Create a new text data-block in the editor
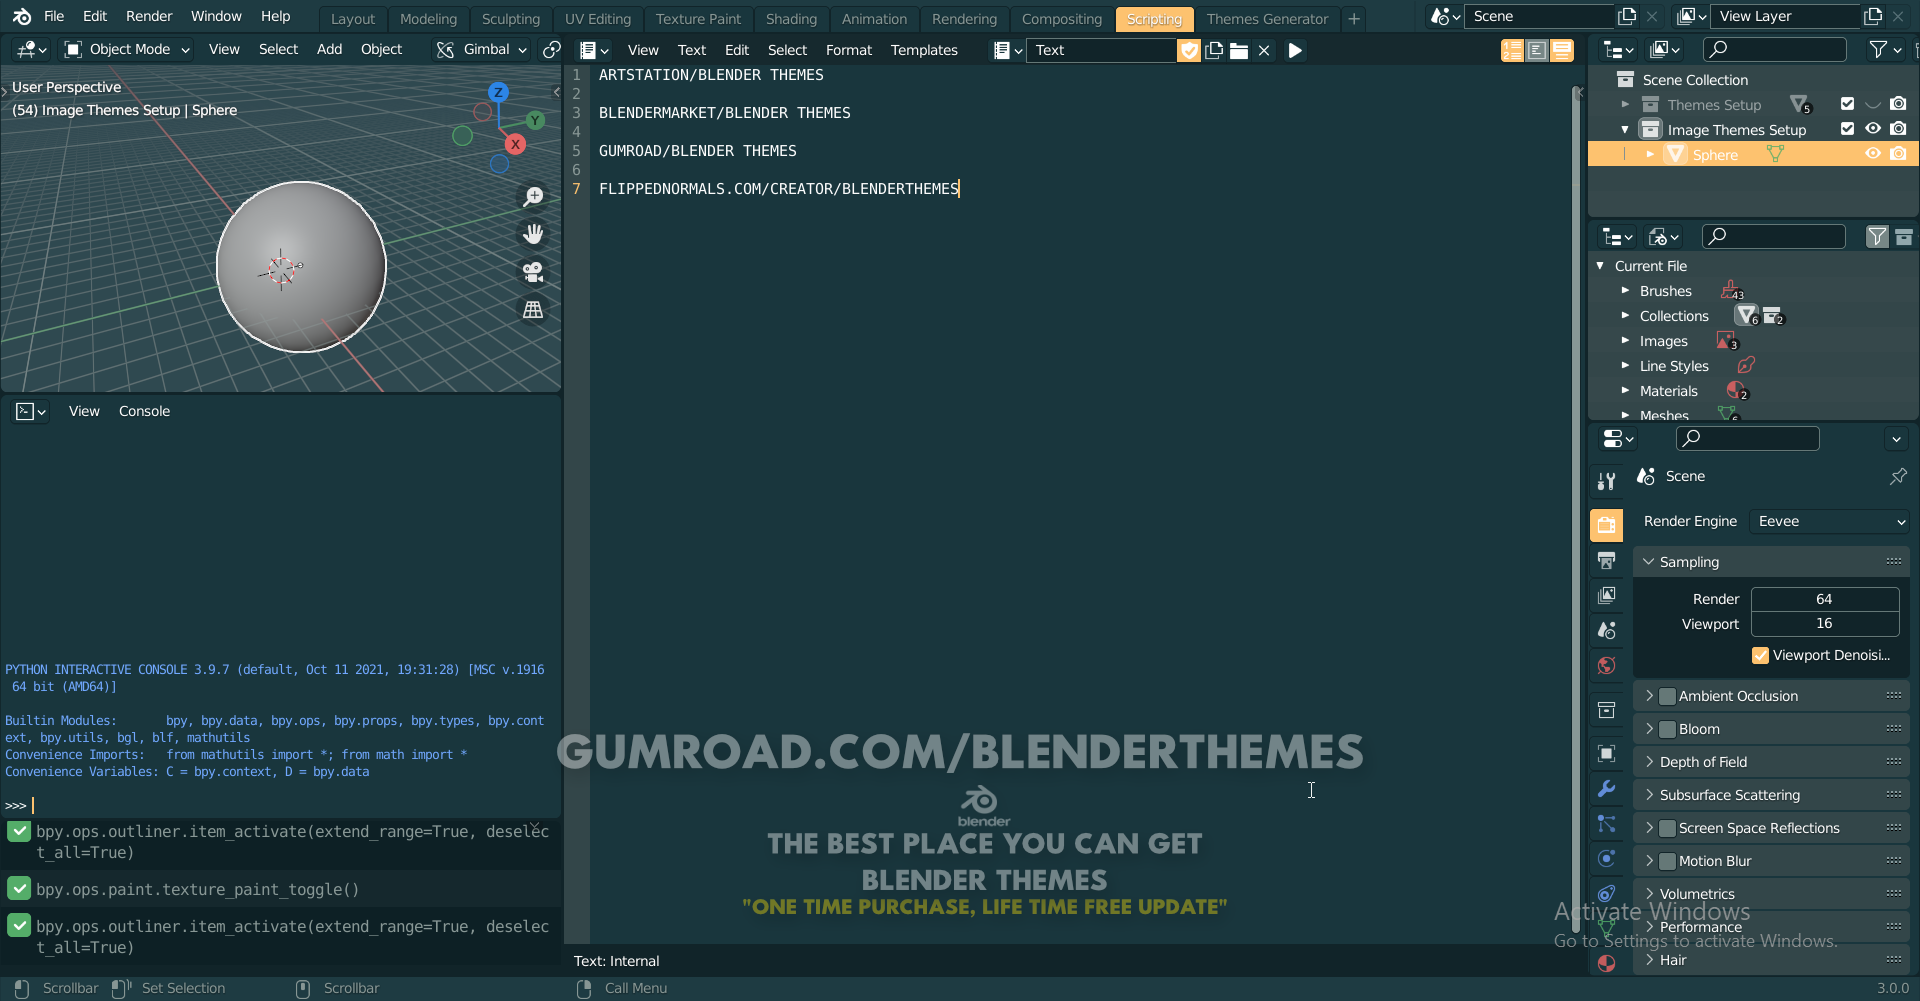 point(1214,50)
